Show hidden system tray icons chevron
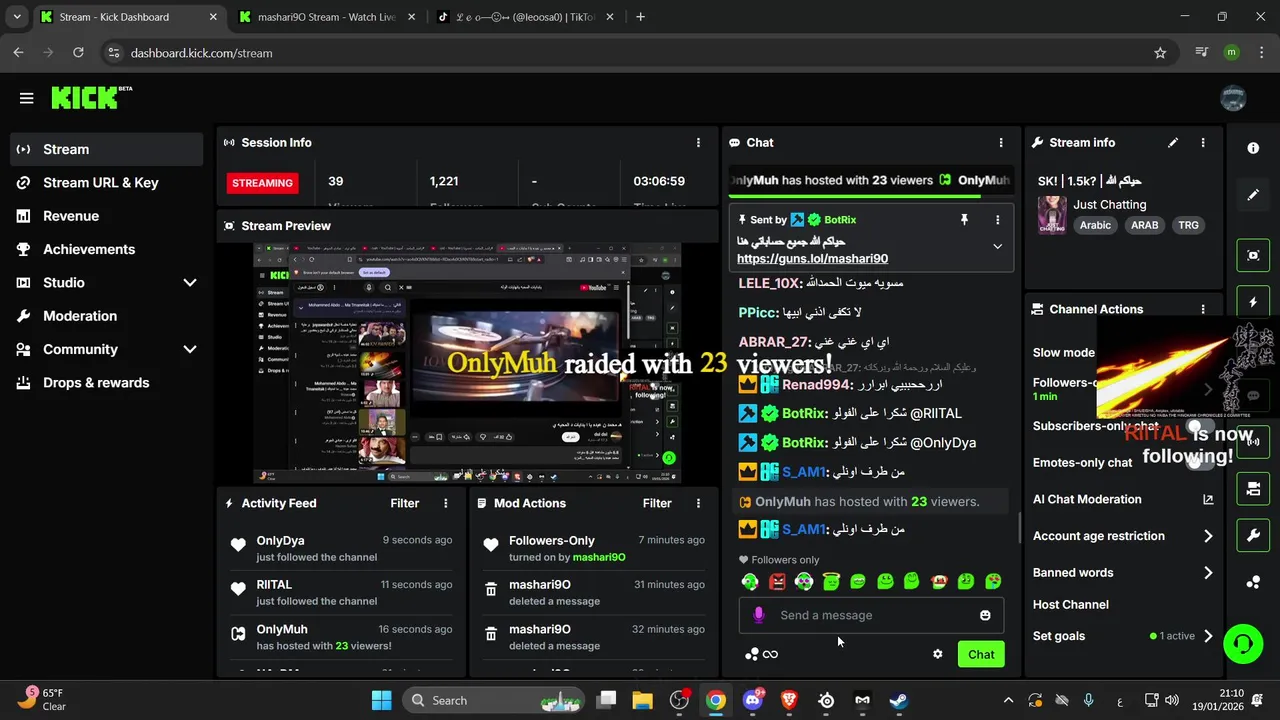Screen dimensions: 1280x720 pyautogui.click(x=1008, y=700)
